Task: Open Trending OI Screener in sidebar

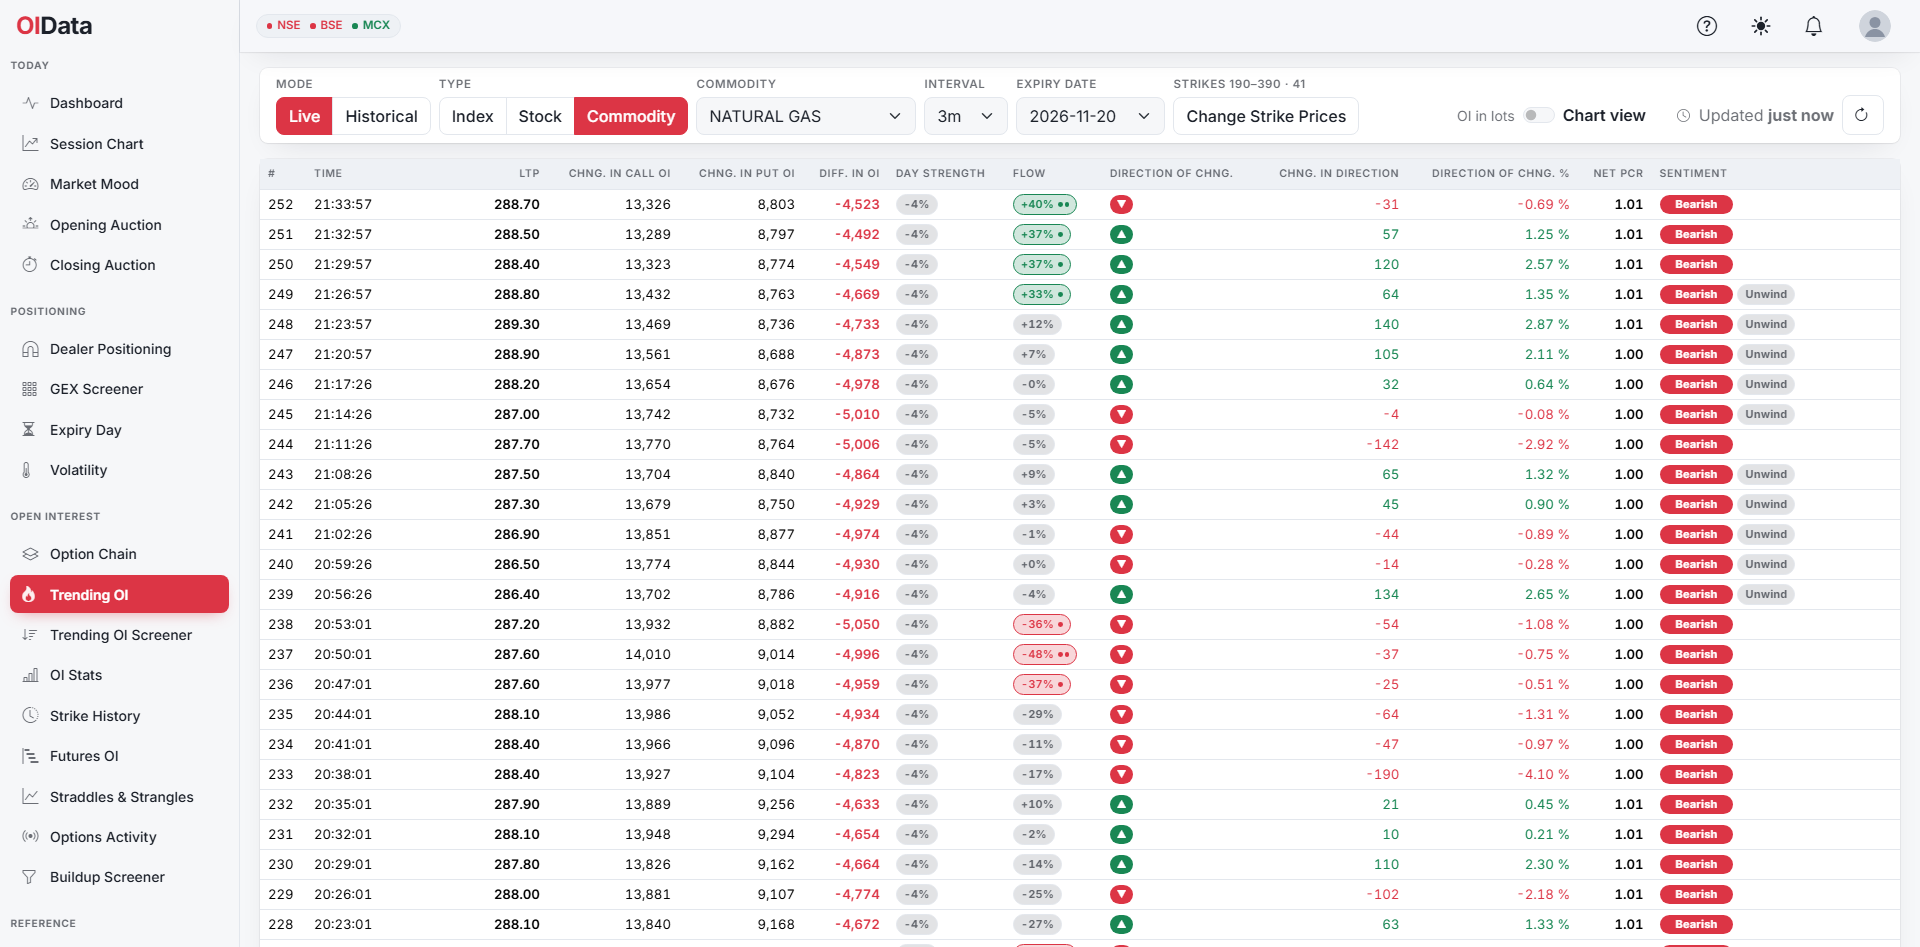Action: click(x=119, y=635)
